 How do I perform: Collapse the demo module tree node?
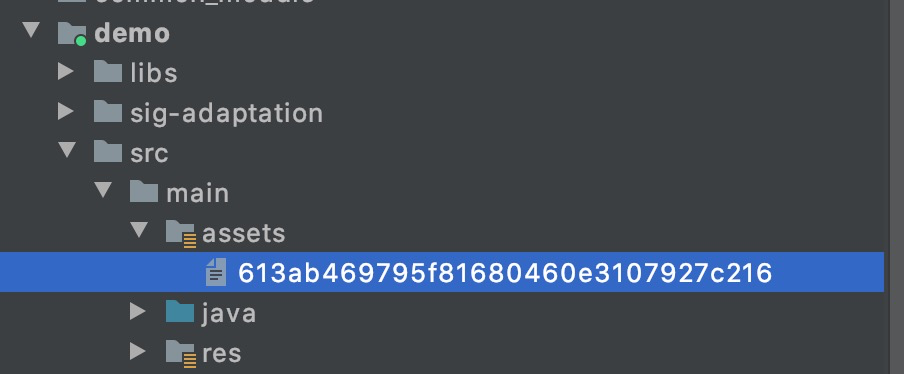point(31,30)
